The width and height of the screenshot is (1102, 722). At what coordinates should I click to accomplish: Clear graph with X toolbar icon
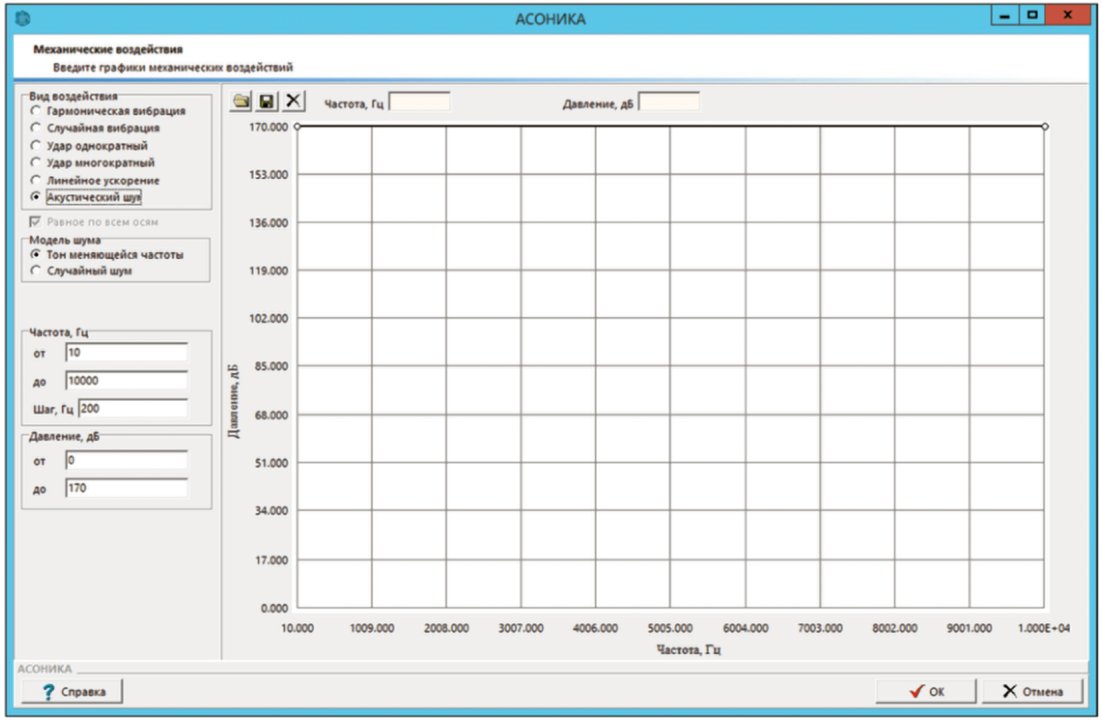point(293,101)
